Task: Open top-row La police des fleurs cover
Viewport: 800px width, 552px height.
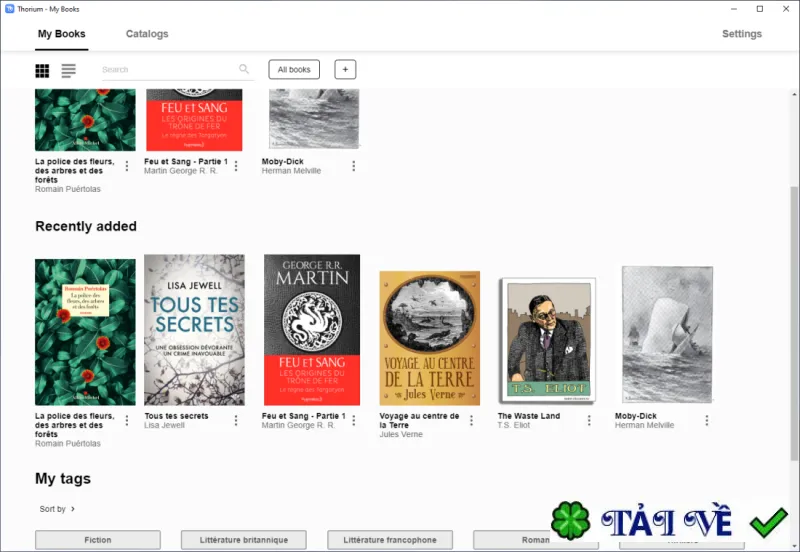Action: click(85, 120)
